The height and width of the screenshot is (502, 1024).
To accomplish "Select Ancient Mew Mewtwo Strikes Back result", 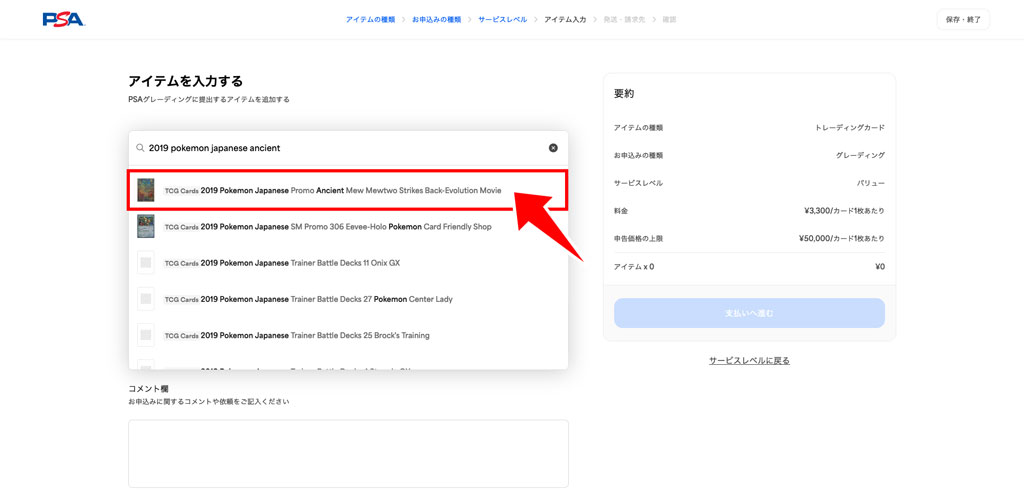I will 348,190.
